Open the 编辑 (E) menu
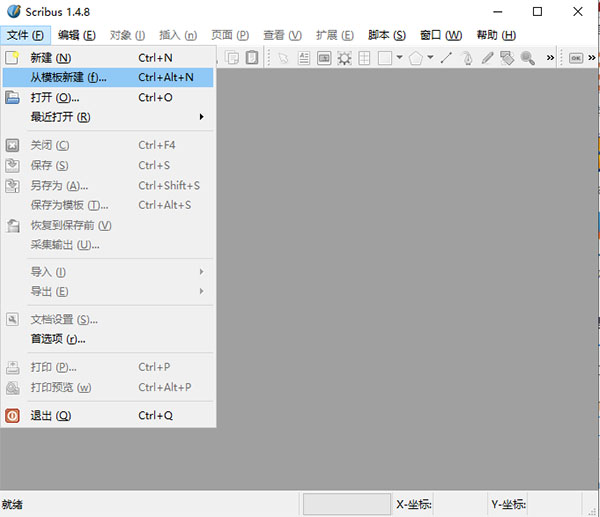600x517 pixels. 77,35
